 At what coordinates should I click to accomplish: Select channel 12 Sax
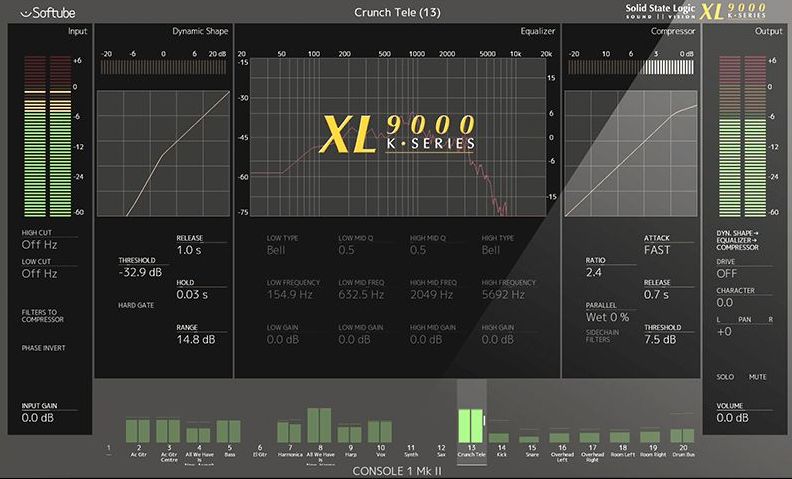(x=441, y=450)
